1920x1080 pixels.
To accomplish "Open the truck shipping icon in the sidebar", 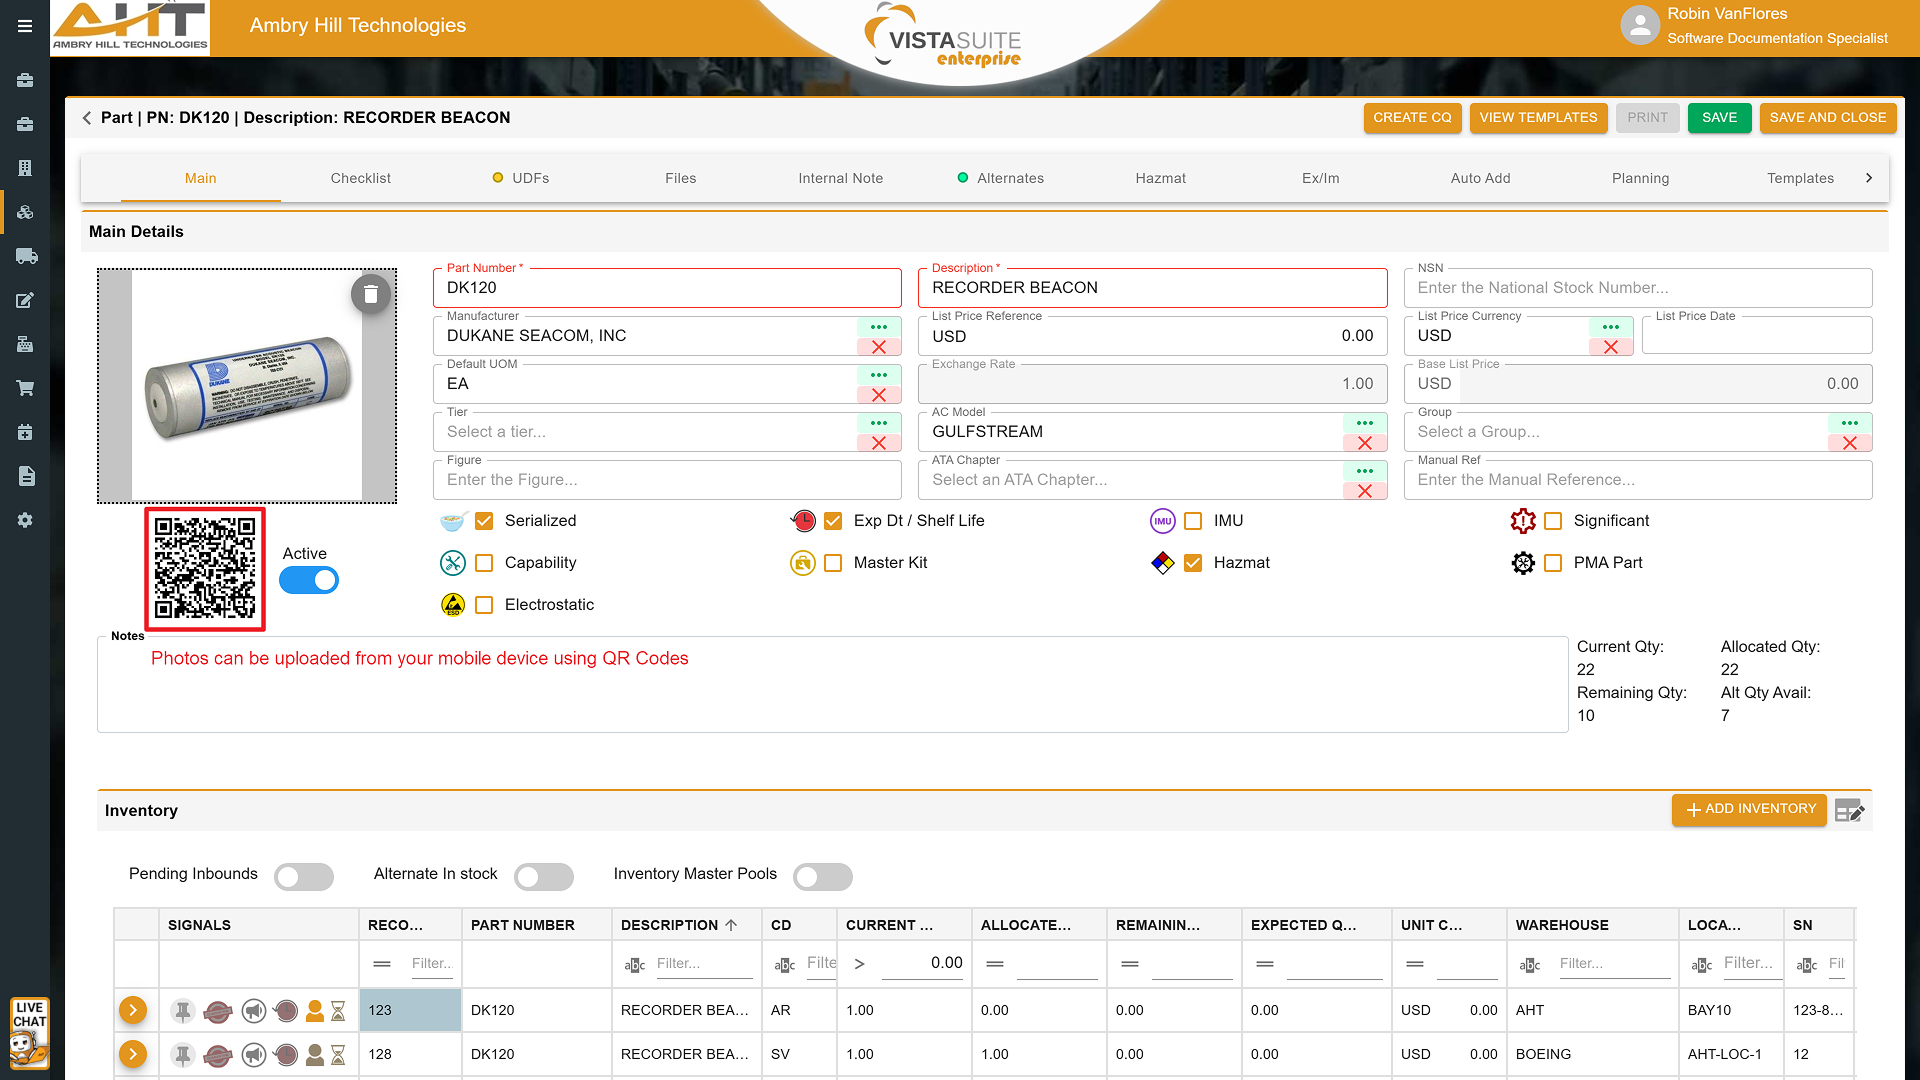I will (x=25, y=256).
